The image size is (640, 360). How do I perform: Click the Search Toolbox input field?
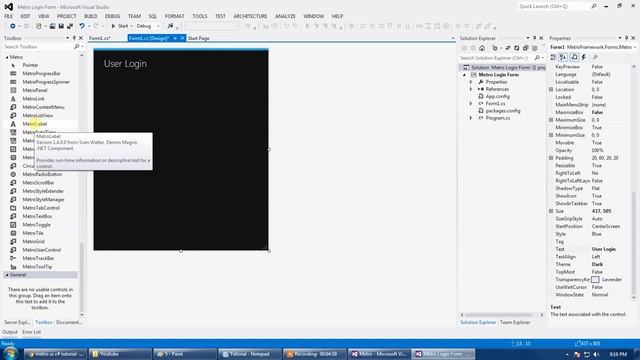(x=38, y=47)
